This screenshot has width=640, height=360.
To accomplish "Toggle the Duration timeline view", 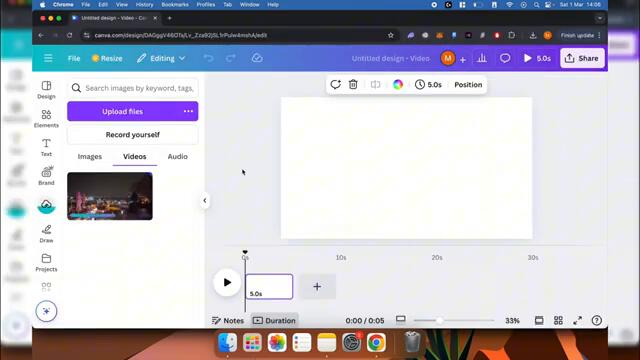I will 274,320.
